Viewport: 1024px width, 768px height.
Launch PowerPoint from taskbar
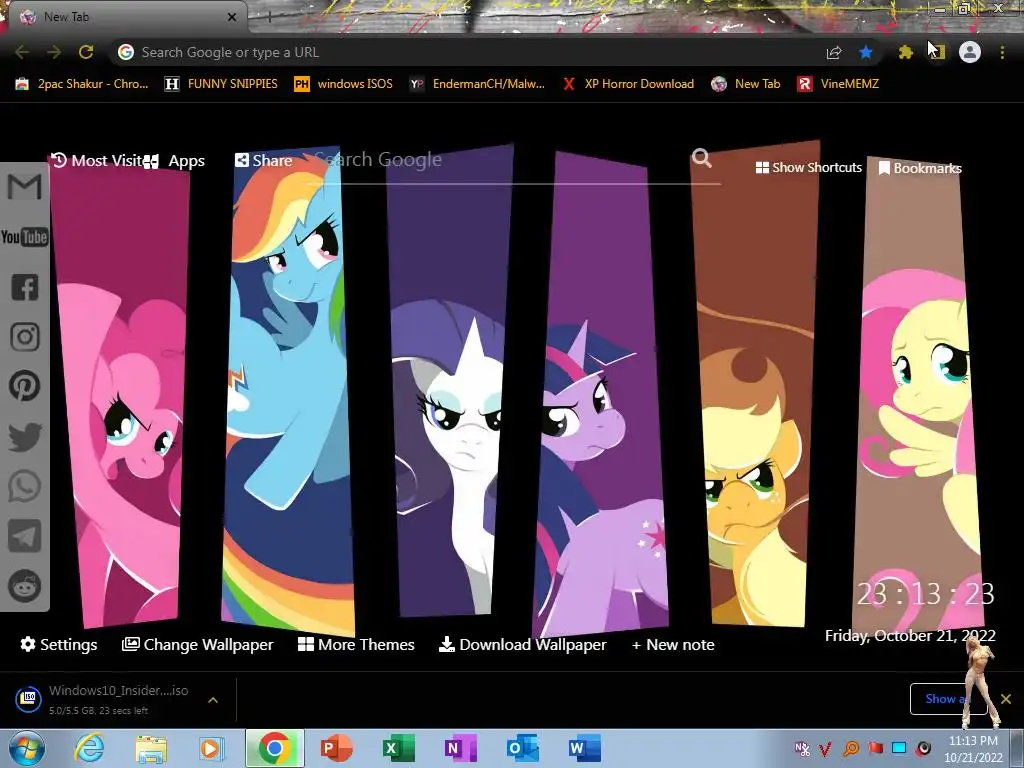pos(336,748)
